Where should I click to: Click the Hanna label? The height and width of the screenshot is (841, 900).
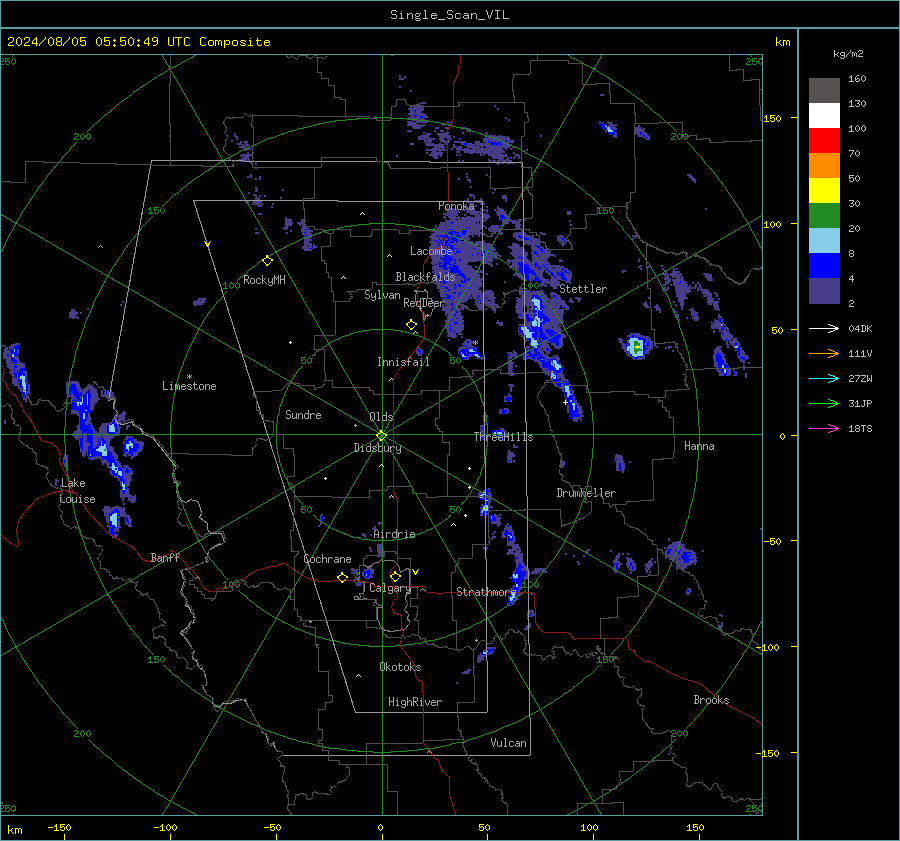[699, 446]
